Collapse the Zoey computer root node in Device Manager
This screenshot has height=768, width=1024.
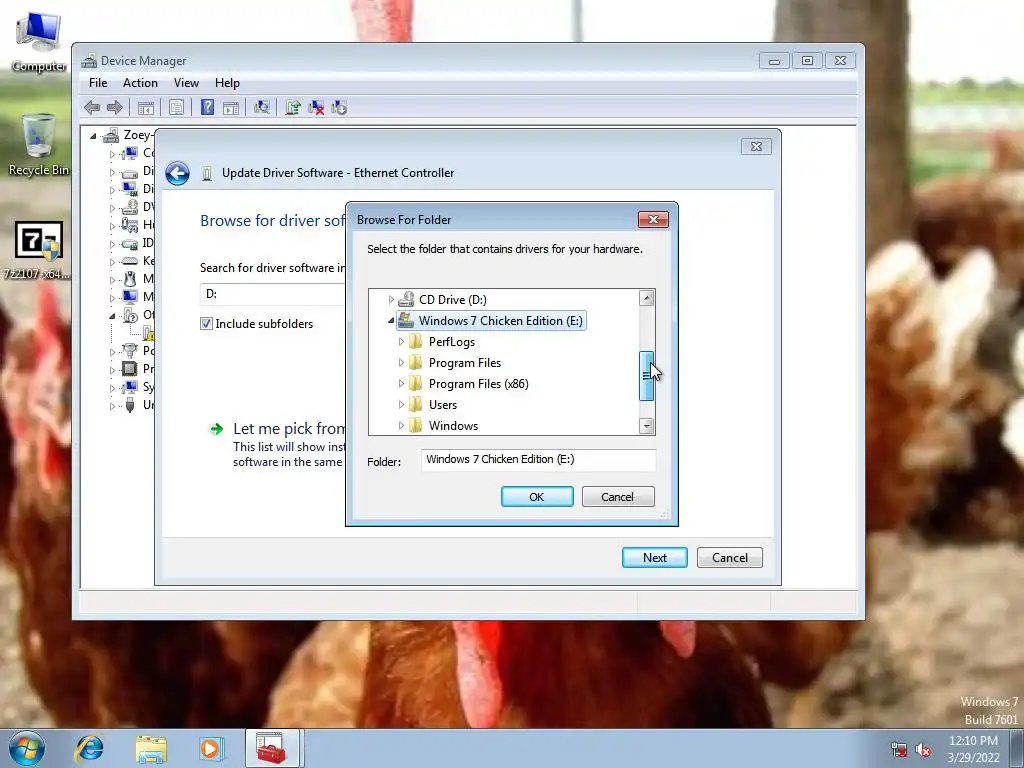(93, 136)
